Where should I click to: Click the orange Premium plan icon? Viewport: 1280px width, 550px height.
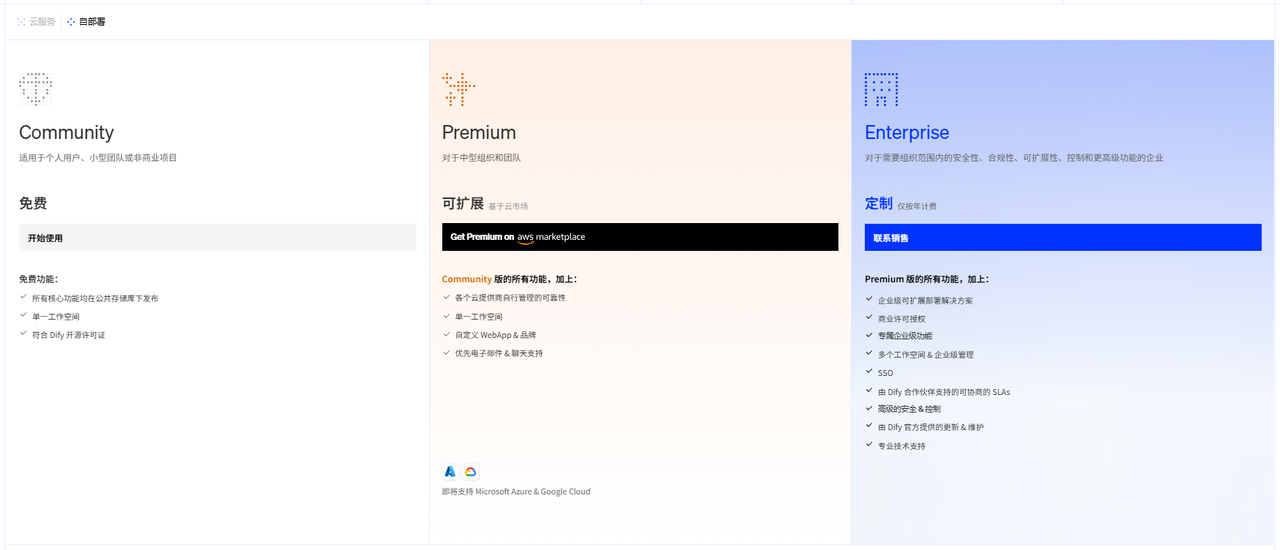(458, 89)
